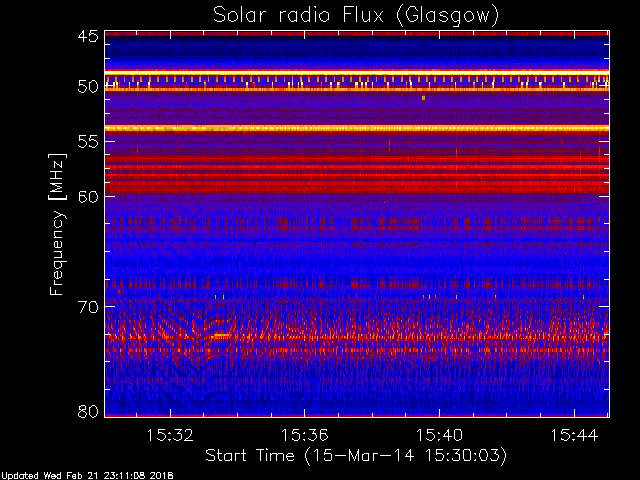The width and height of the screenshot is (640, 480).
Task: Click the 15:44 time axis label
Action: click(x=574, y=435)
